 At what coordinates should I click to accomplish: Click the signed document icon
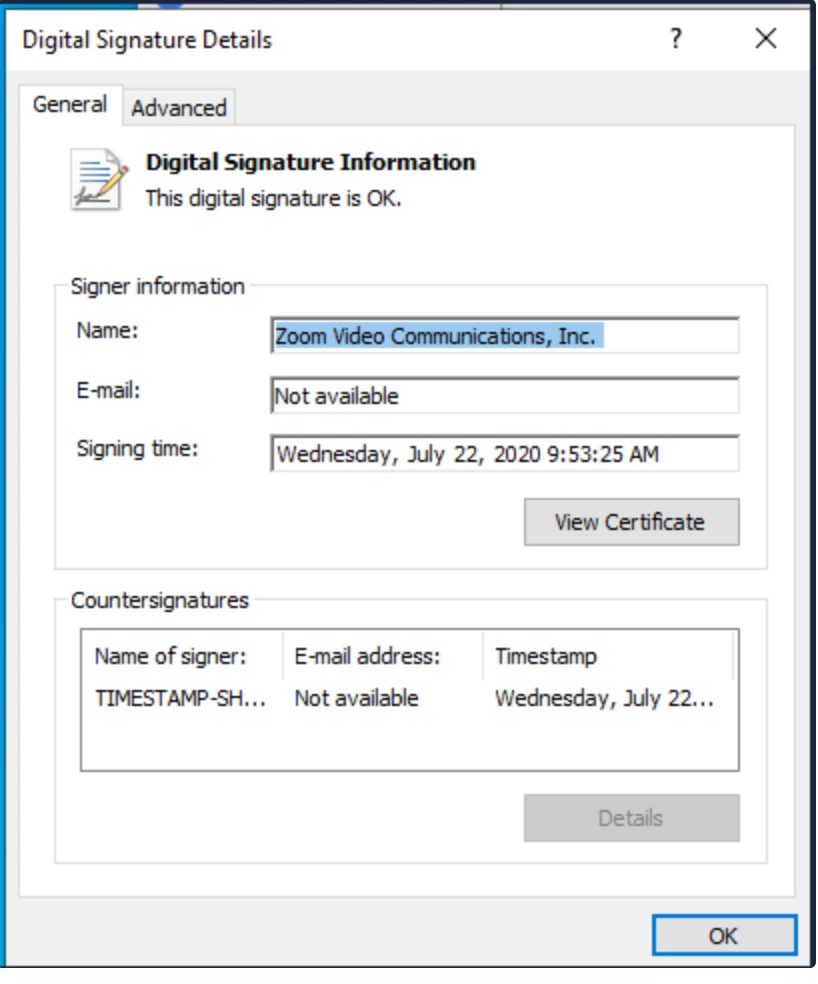(99, 179)
